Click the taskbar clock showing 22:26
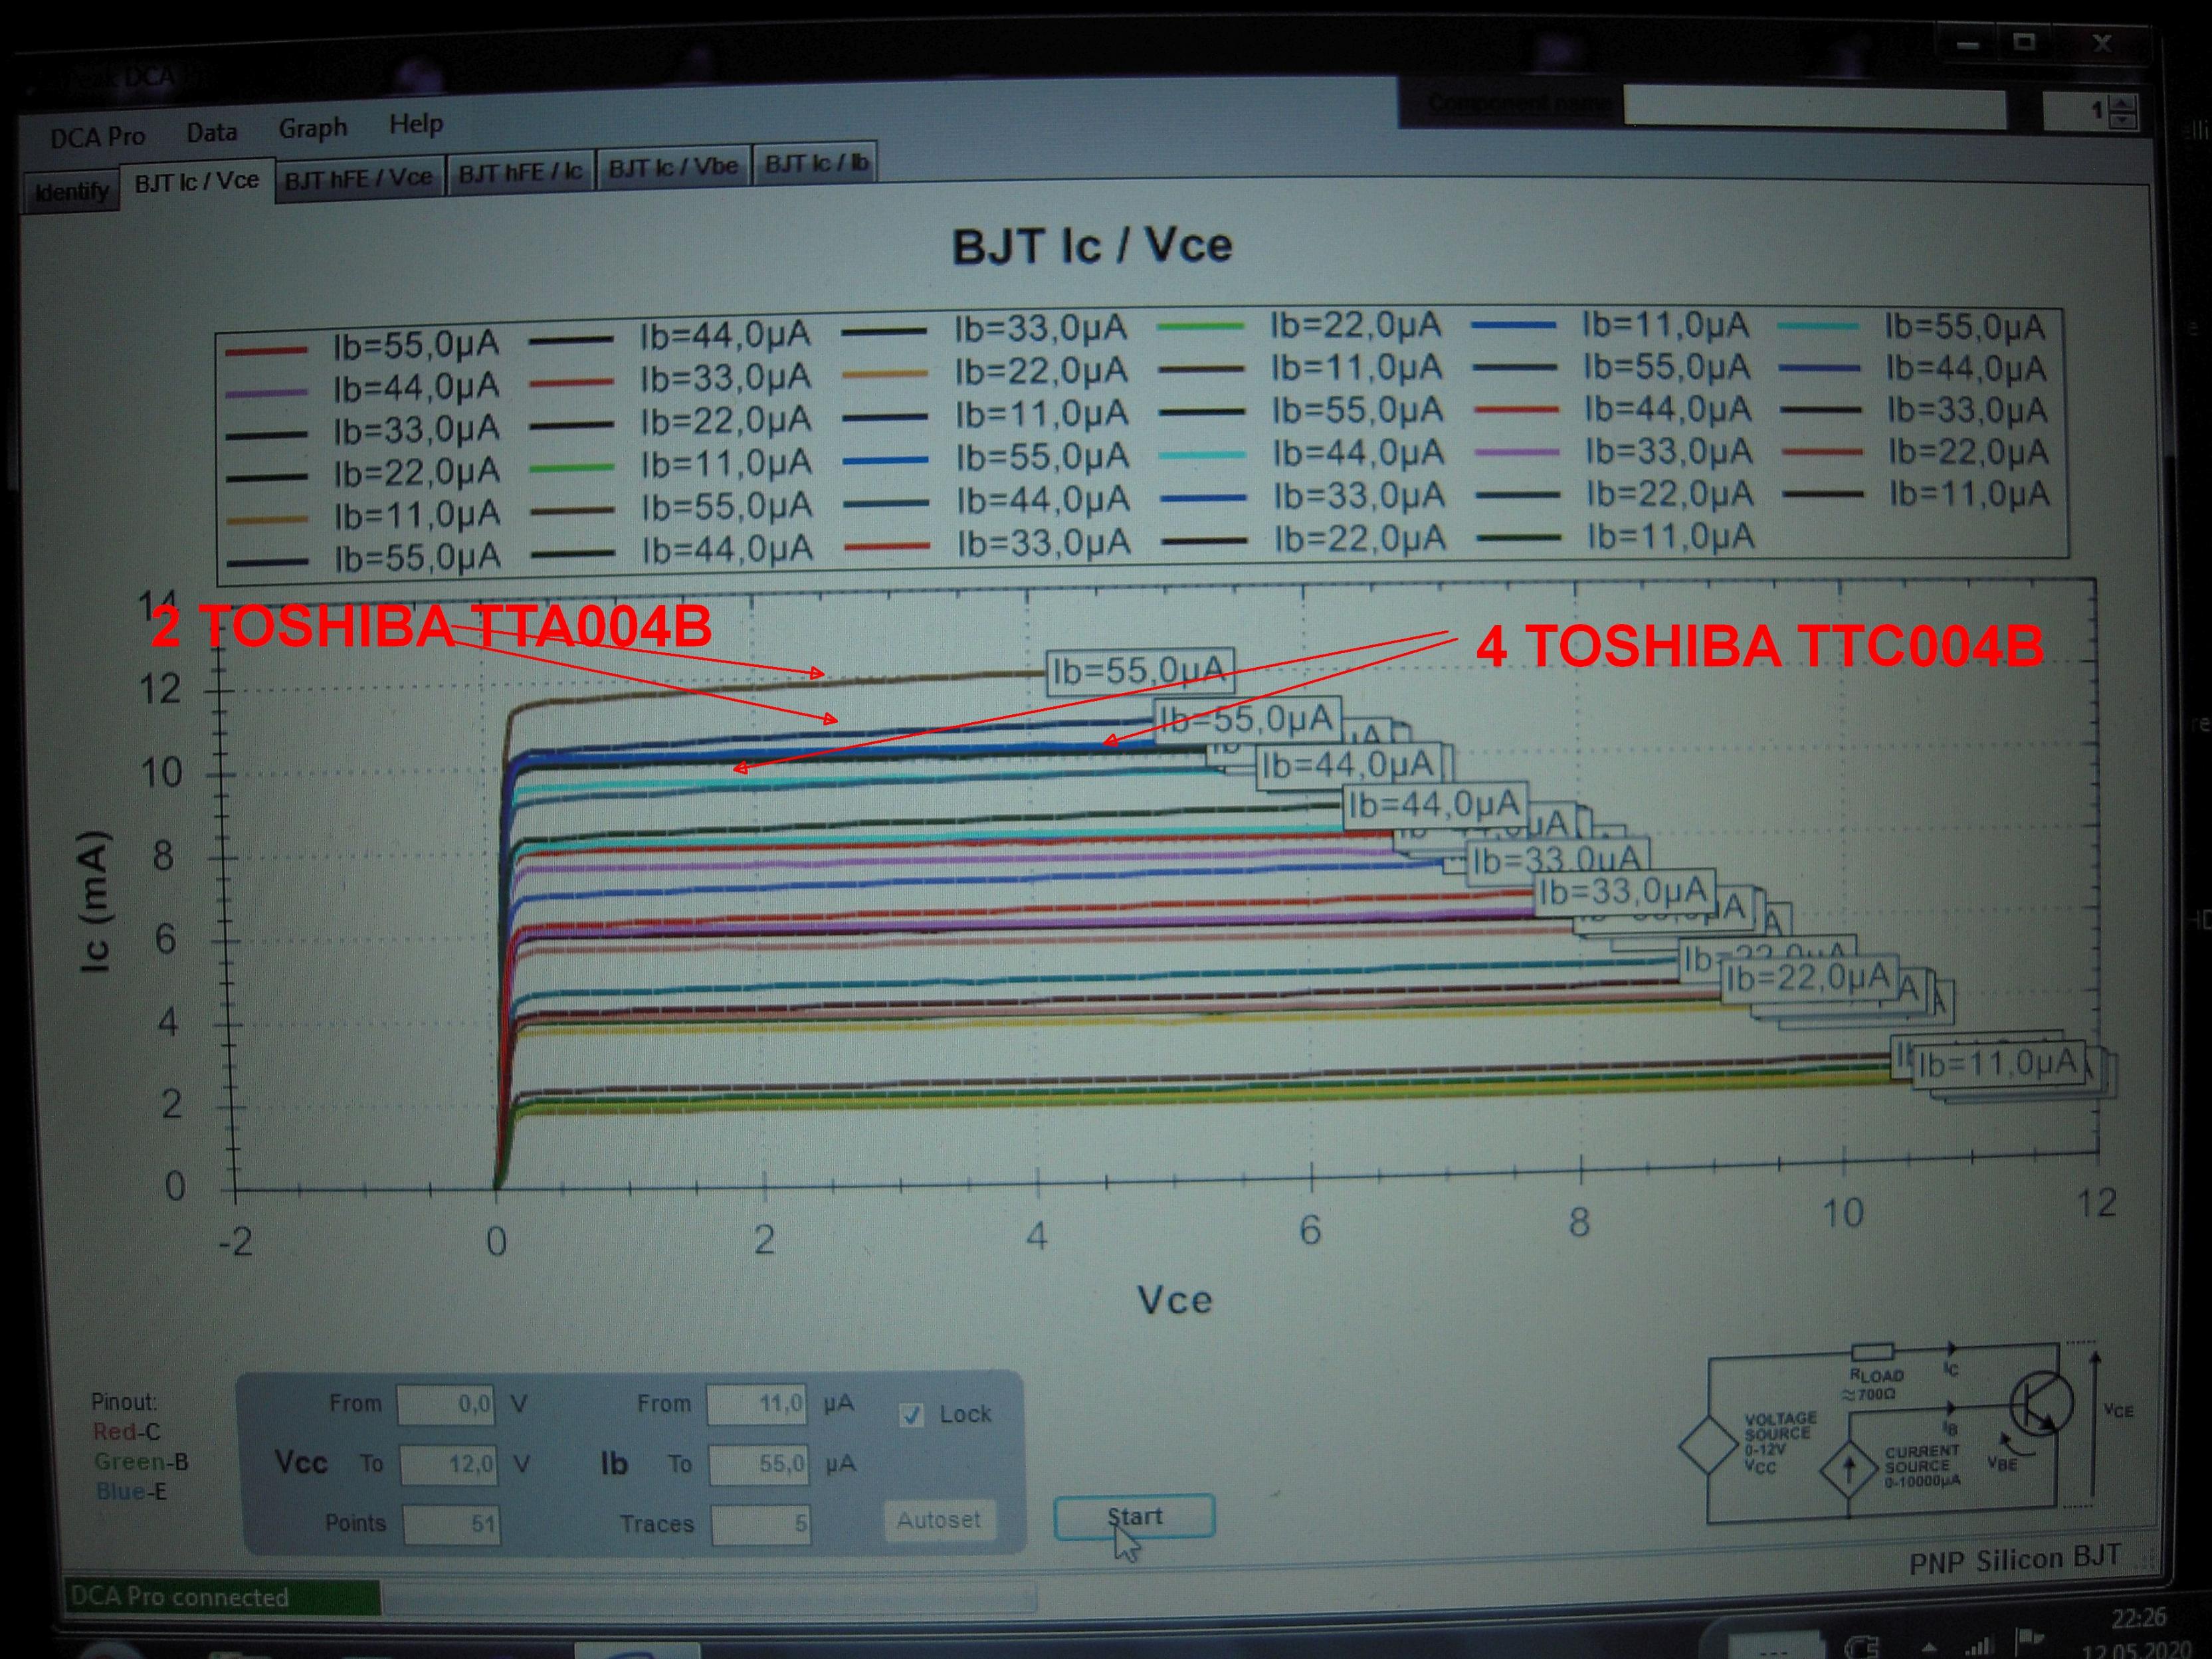 [2138, 1618]
